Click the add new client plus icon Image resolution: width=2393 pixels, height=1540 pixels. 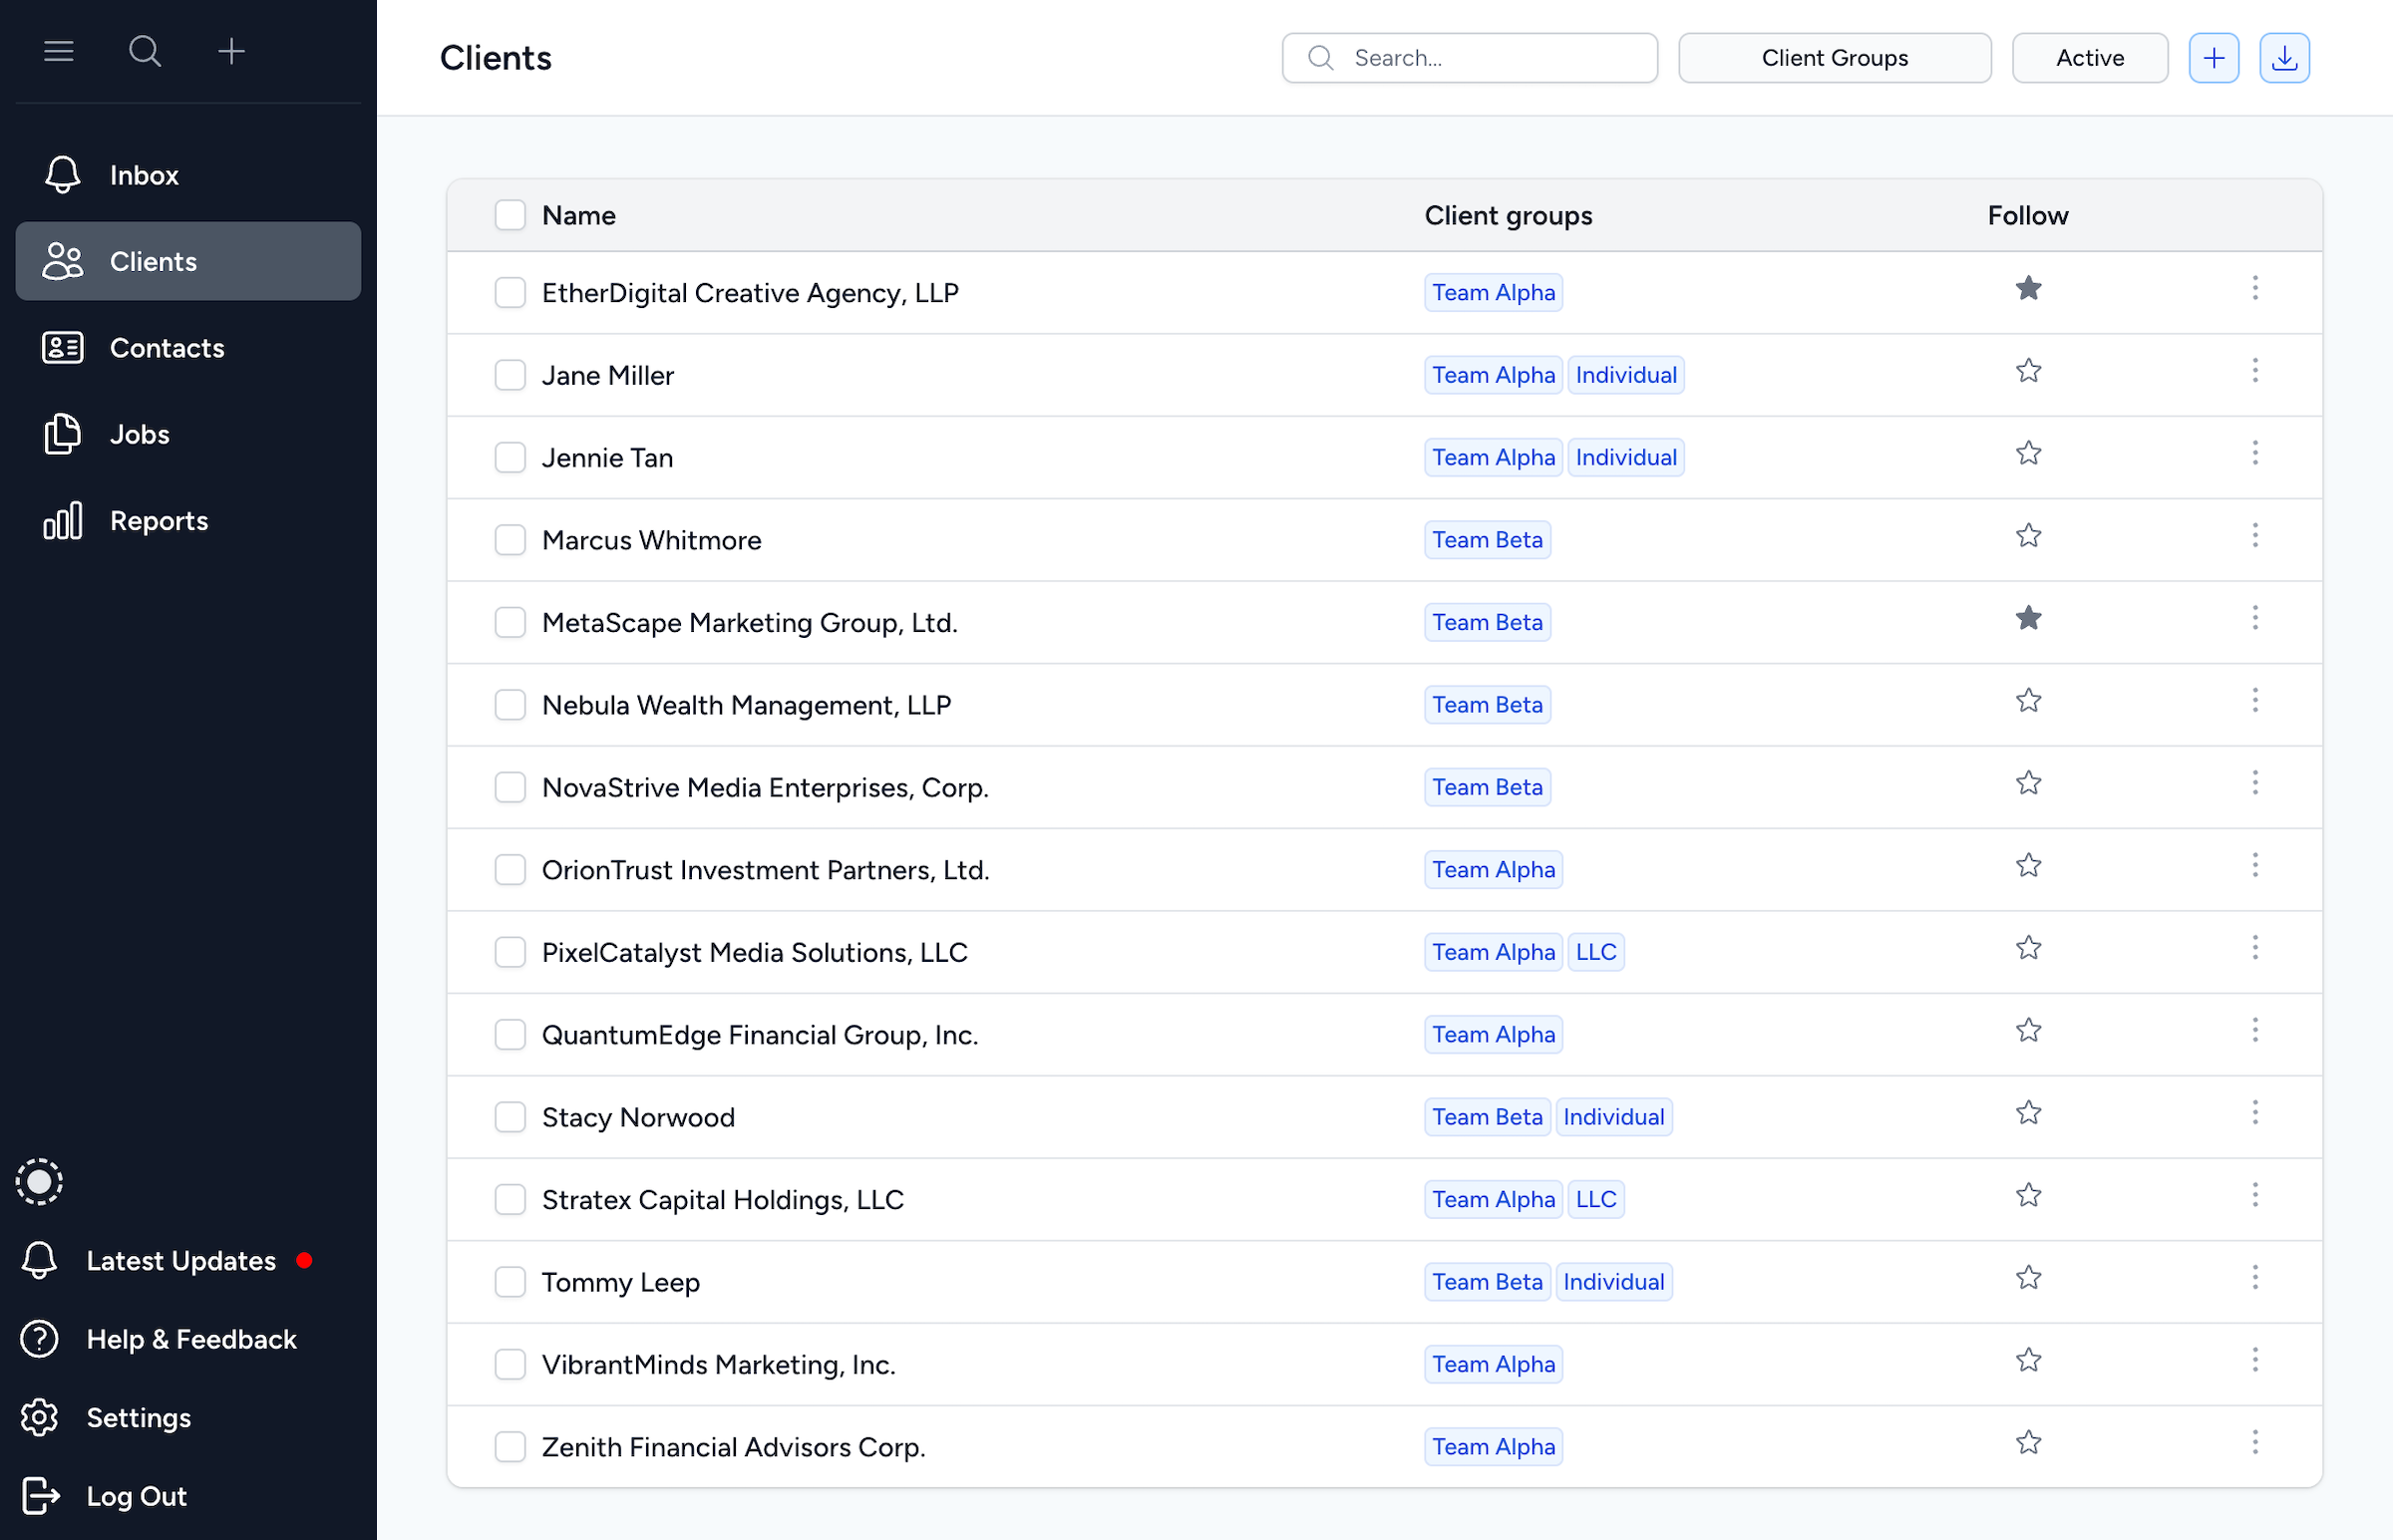coord(2214,57)
